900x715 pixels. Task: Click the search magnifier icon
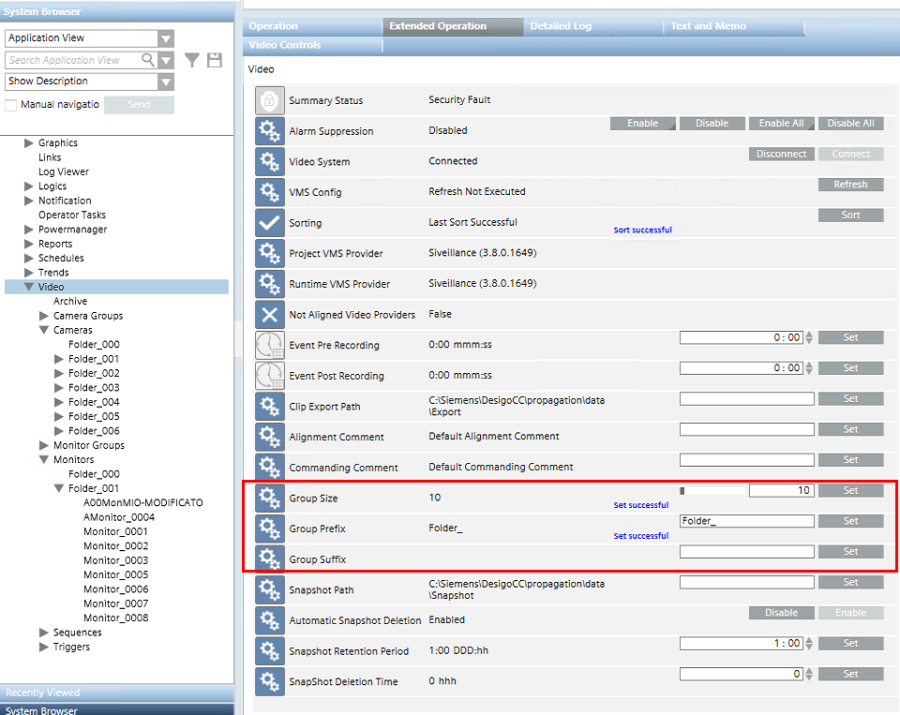(148, 60)
